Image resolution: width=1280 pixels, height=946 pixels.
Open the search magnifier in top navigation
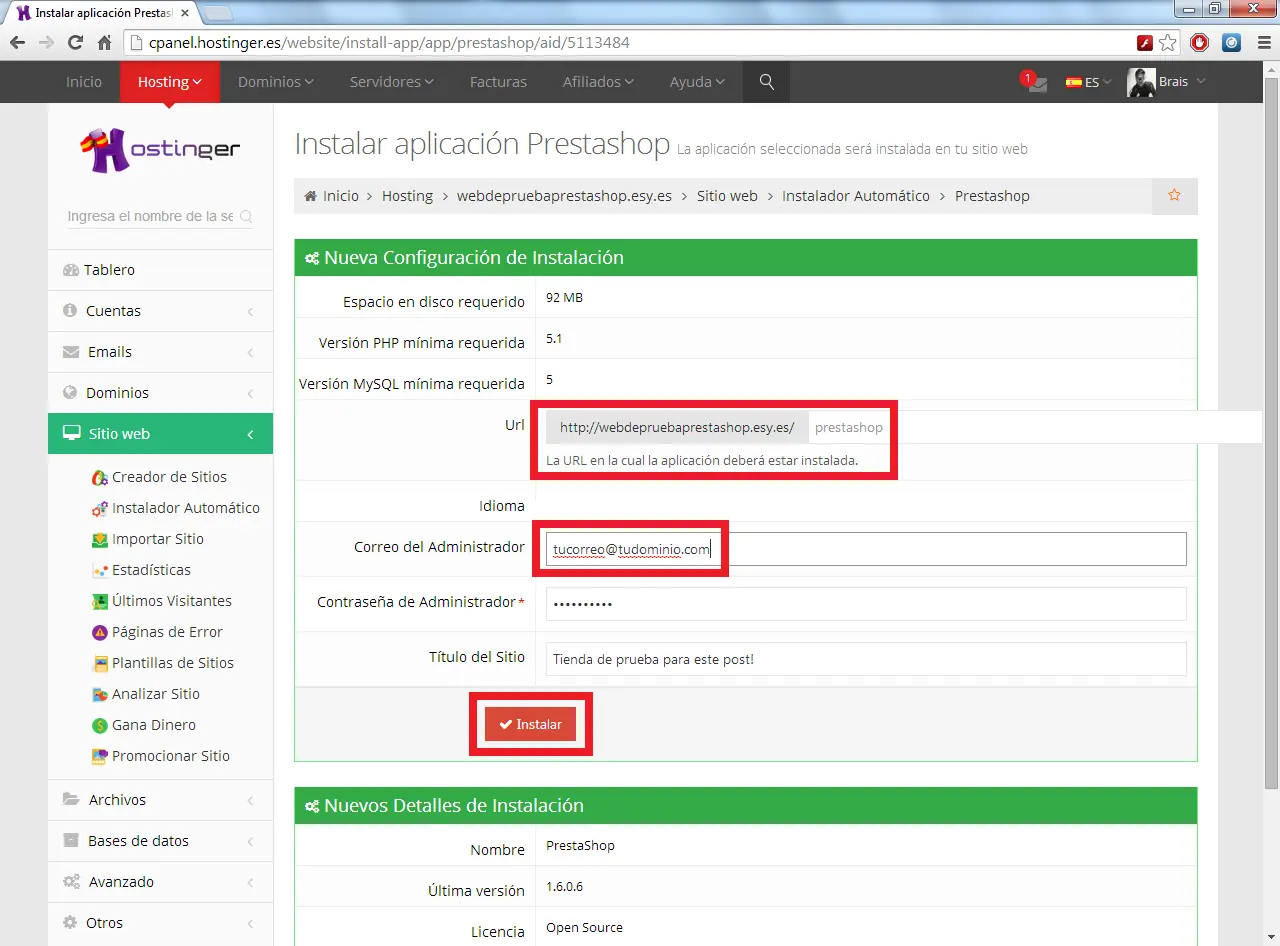pyautogui.click(x=767, y=82)
